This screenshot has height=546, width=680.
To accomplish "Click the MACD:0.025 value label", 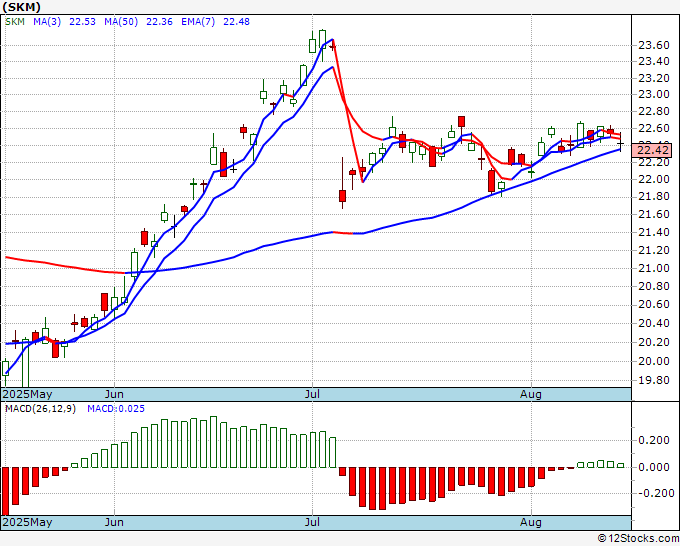I will pyautogui.click(x=116, y=409).
